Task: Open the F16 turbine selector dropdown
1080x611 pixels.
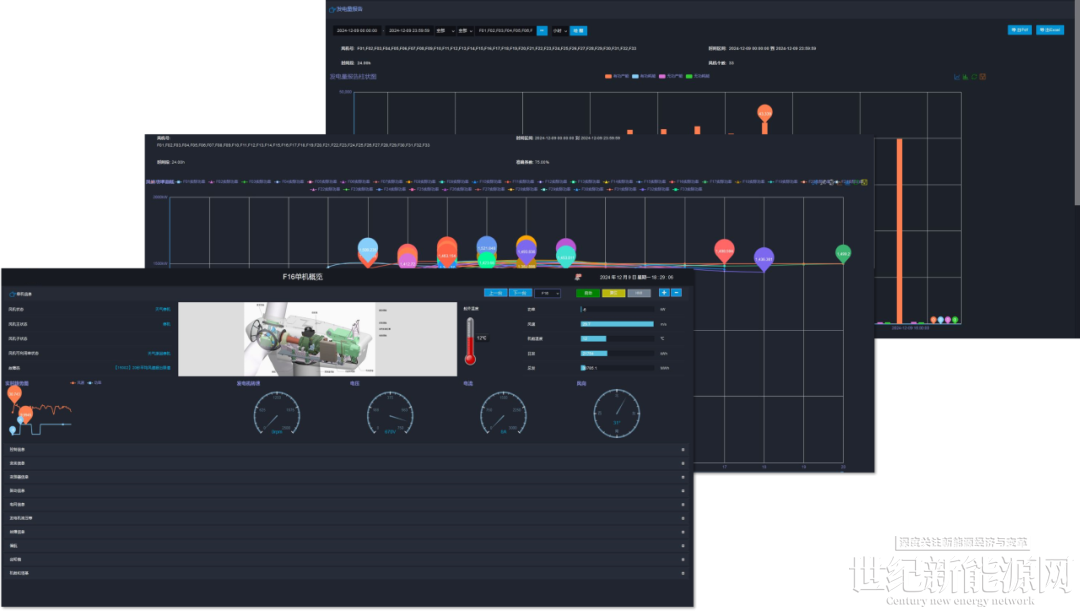Action: 548,293
